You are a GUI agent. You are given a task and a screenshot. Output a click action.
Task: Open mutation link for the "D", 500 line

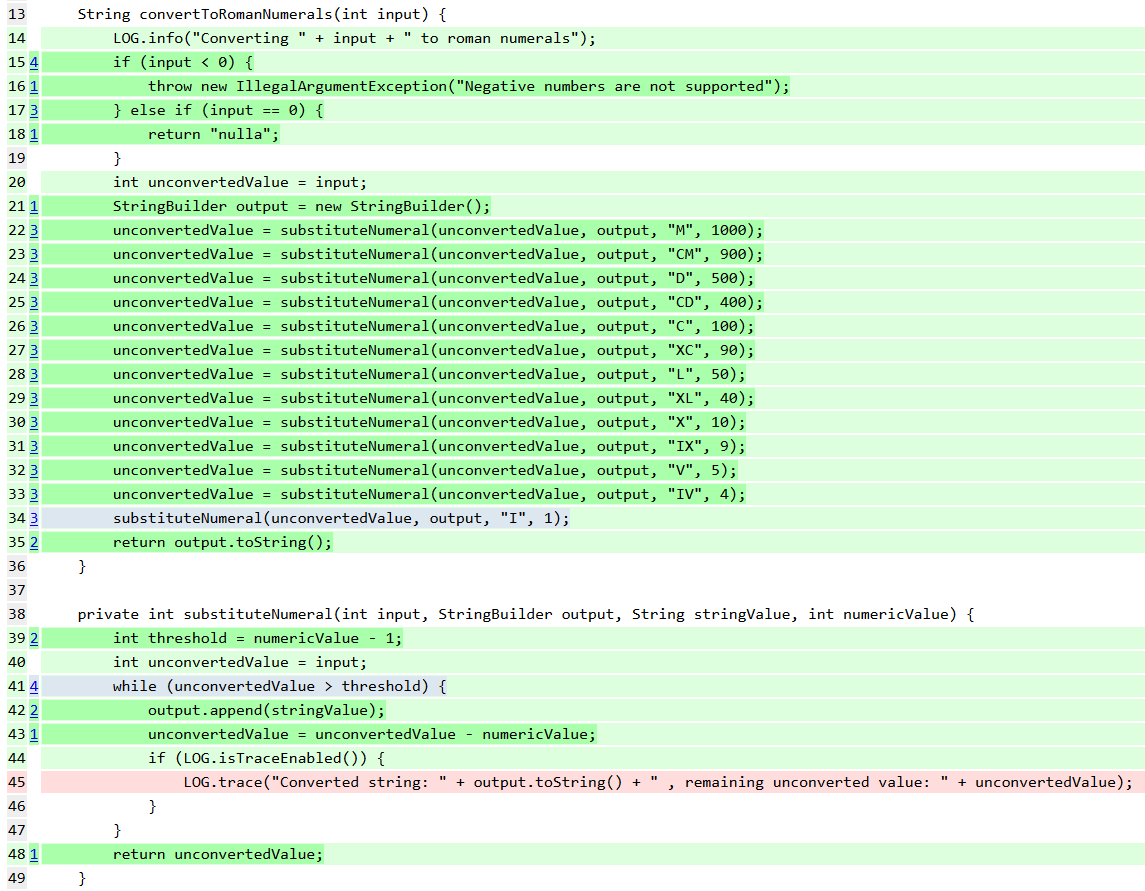pos(34,278)
